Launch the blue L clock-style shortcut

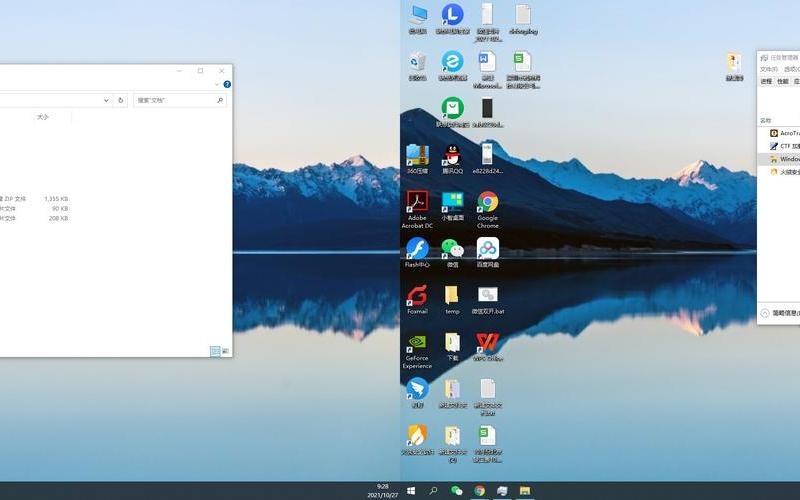coord(453,19)
